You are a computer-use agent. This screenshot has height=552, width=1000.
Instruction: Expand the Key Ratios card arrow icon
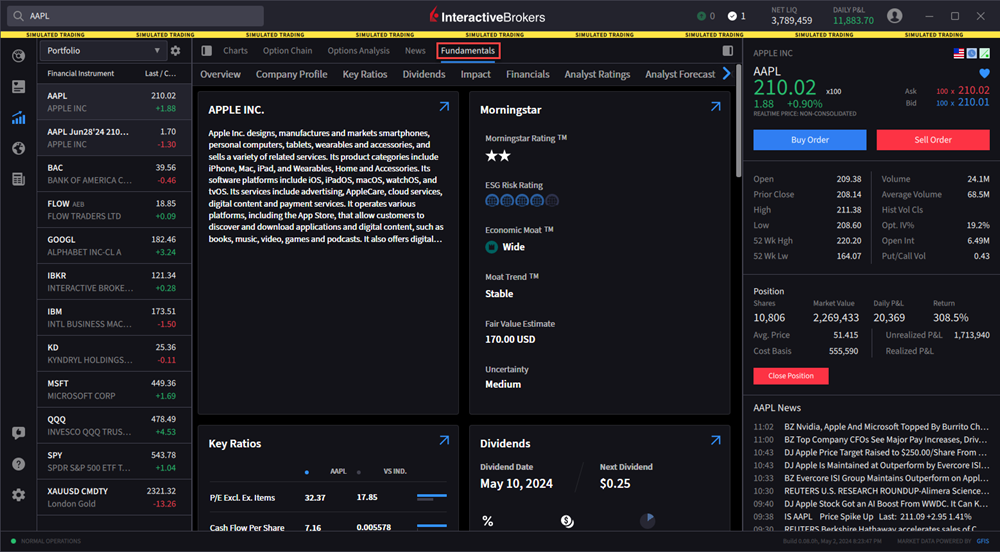(x=444, y=440)
